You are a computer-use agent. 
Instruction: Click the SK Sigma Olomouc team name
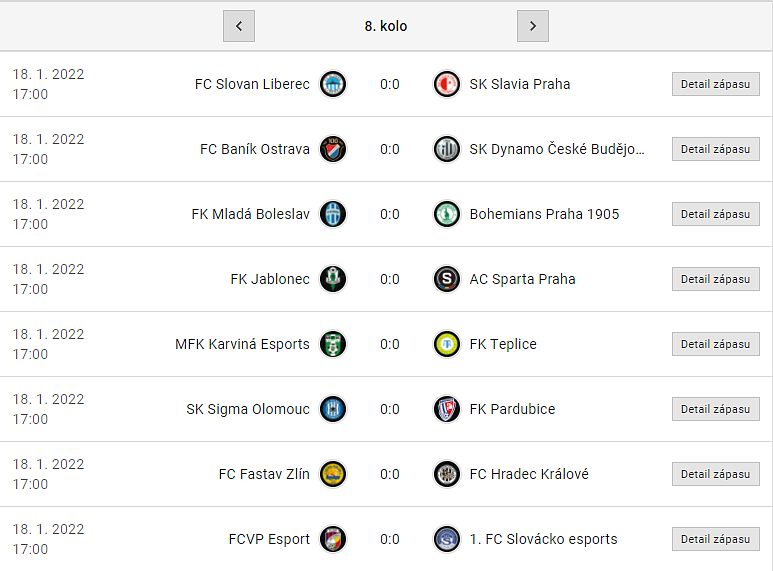coord(248,409)
